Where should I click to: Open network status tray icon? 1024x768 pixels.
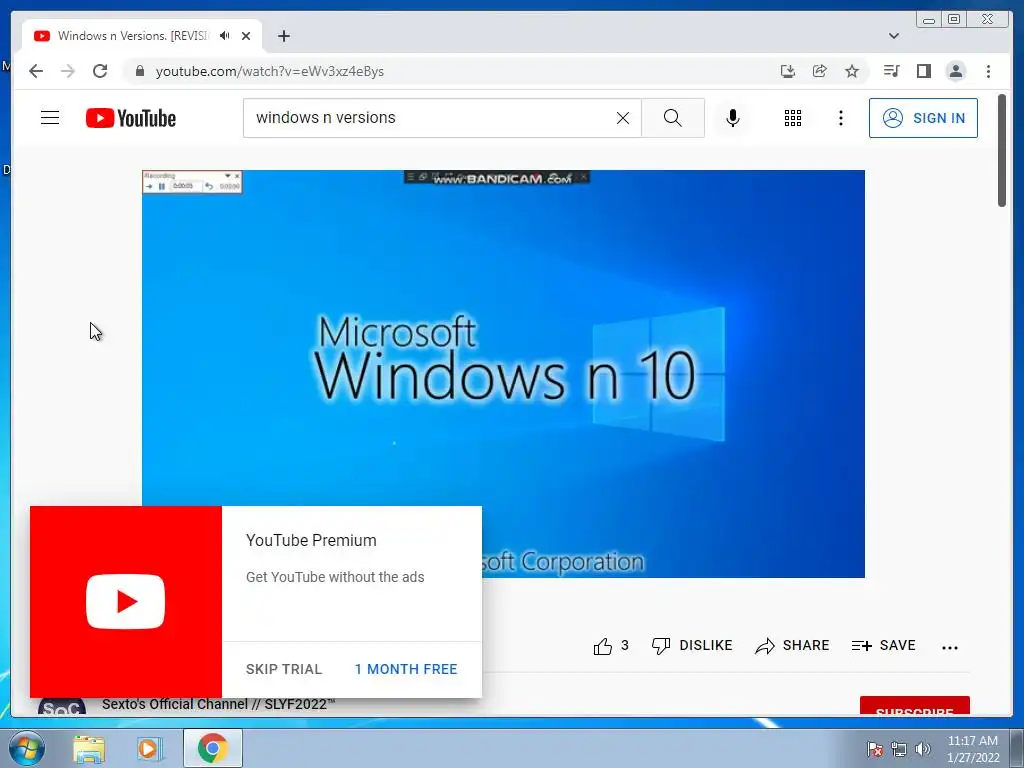click(899, 749)
